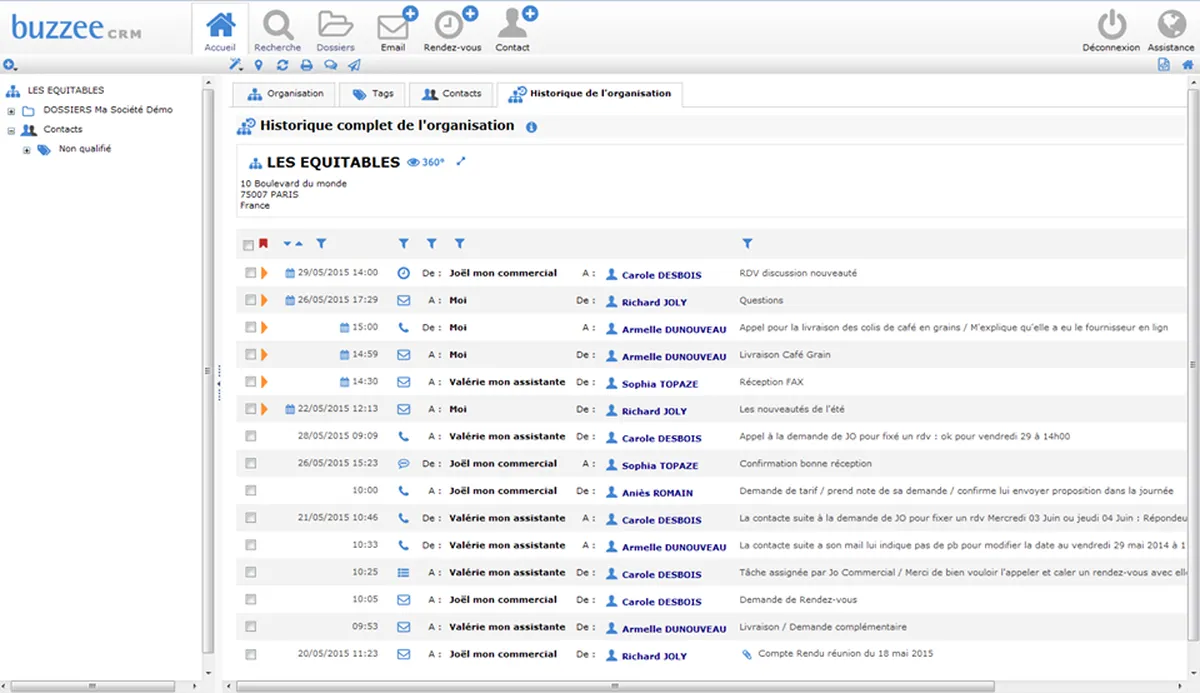
Task: Check the select-all checkbox in history header
Action: pos(249,245)
